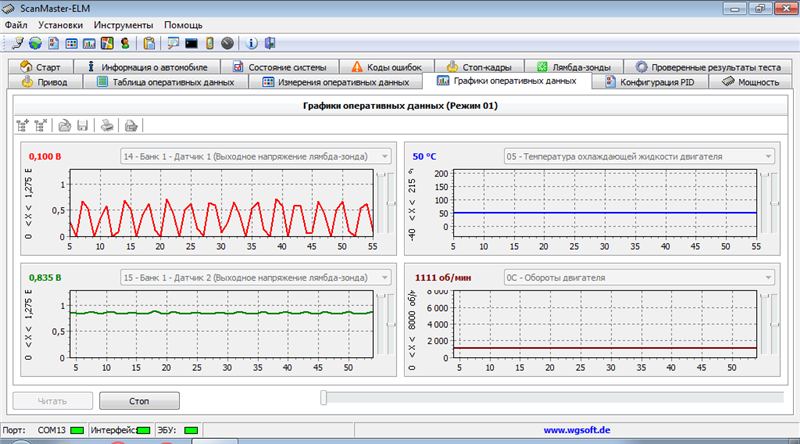Click the save diskette icon in graphs toolbar
Image resolution: width=800 pixels, height=444 pixels.
[83, 125]
